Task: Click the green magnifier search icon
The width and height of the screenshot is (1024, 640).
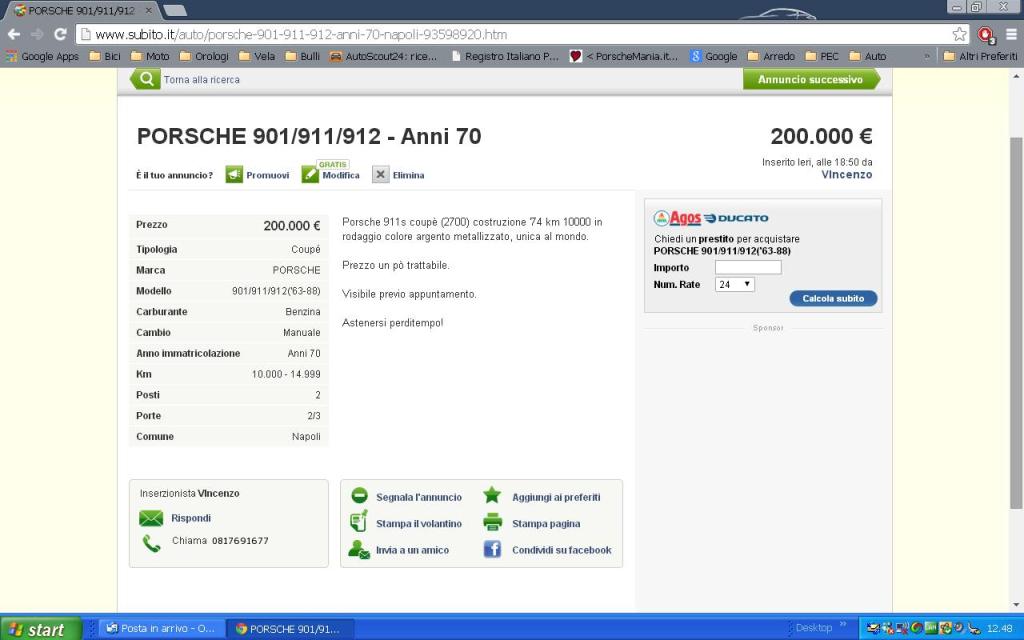Action: click(x=146, y=79)
